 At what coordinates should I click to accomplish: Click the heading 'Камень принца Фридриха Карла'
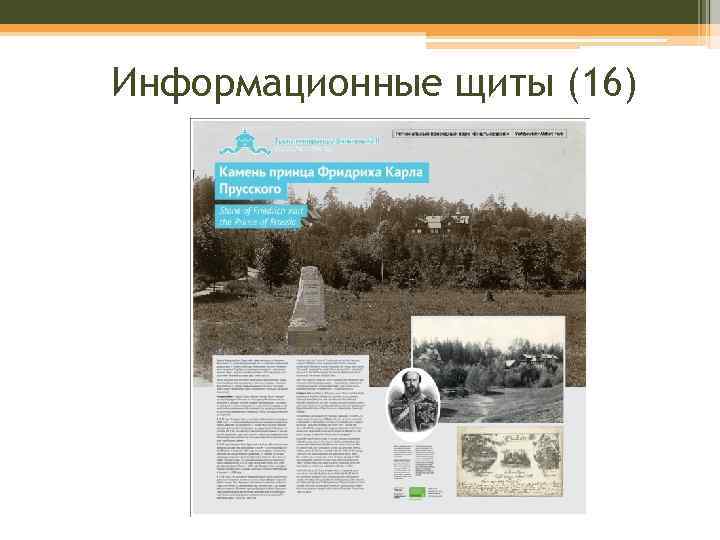click(x=321, y=172)
